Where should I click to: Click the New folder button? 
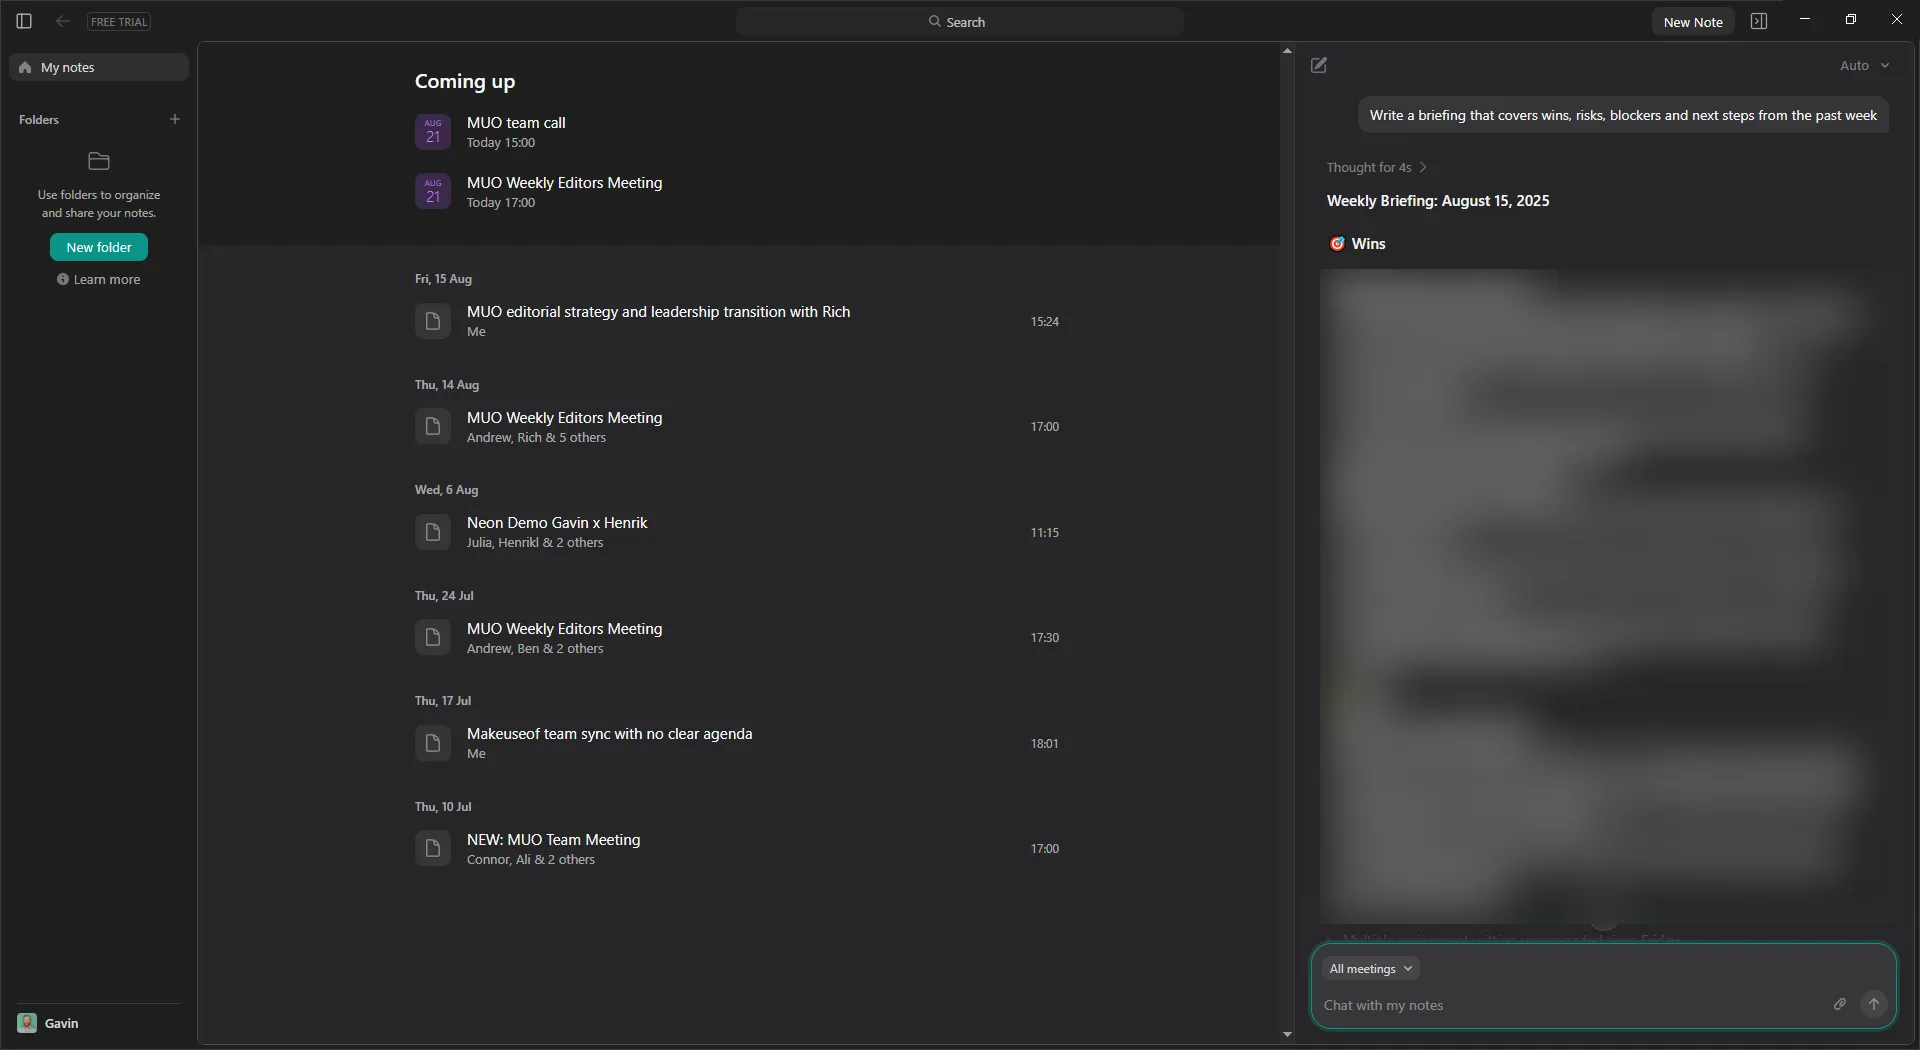[99, 247]
